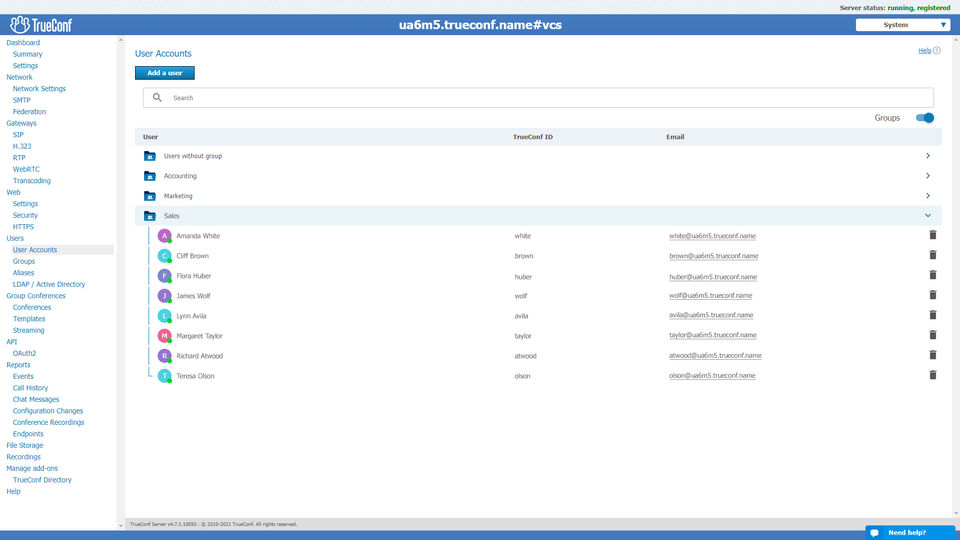Delete user Margaret Taylor with trash icon

click(x=932, y=335)
